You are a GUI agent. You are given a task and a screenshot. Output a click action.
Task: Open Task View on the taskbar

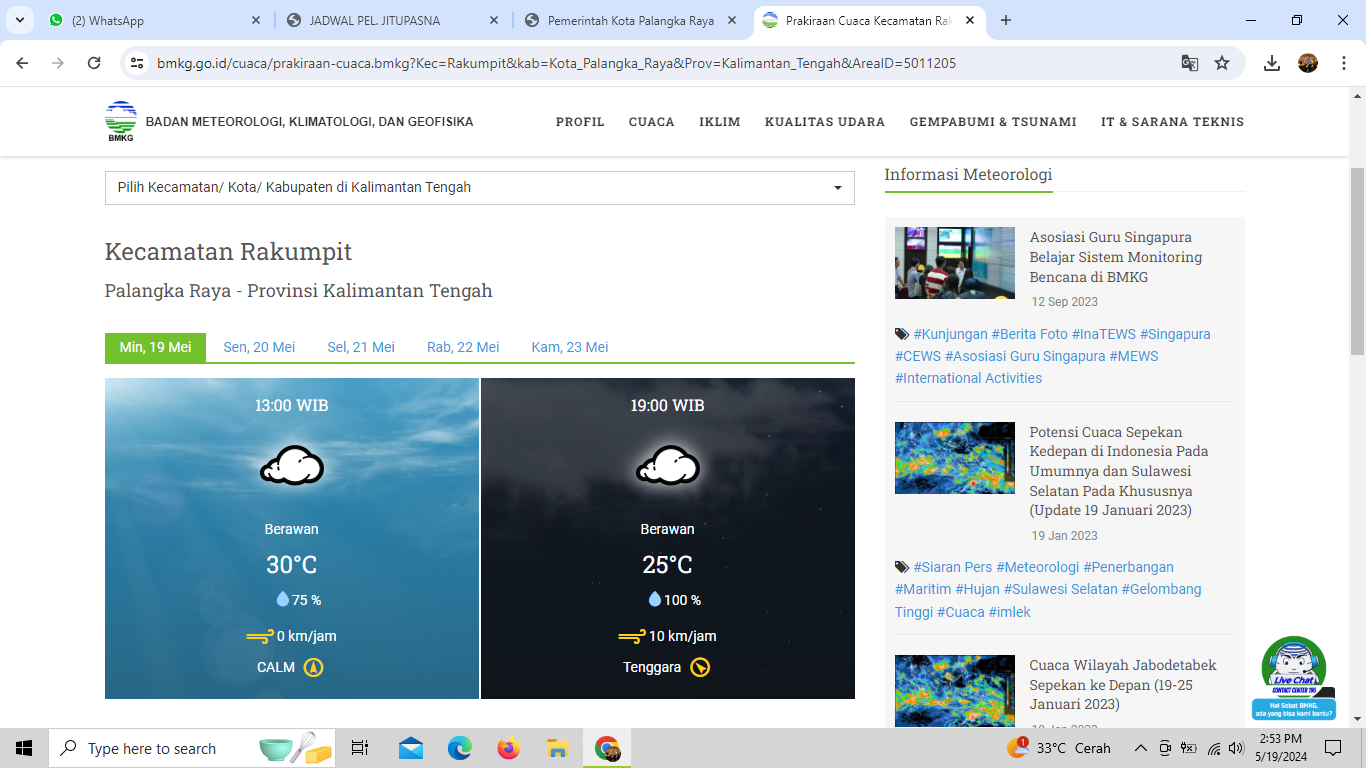360,748
